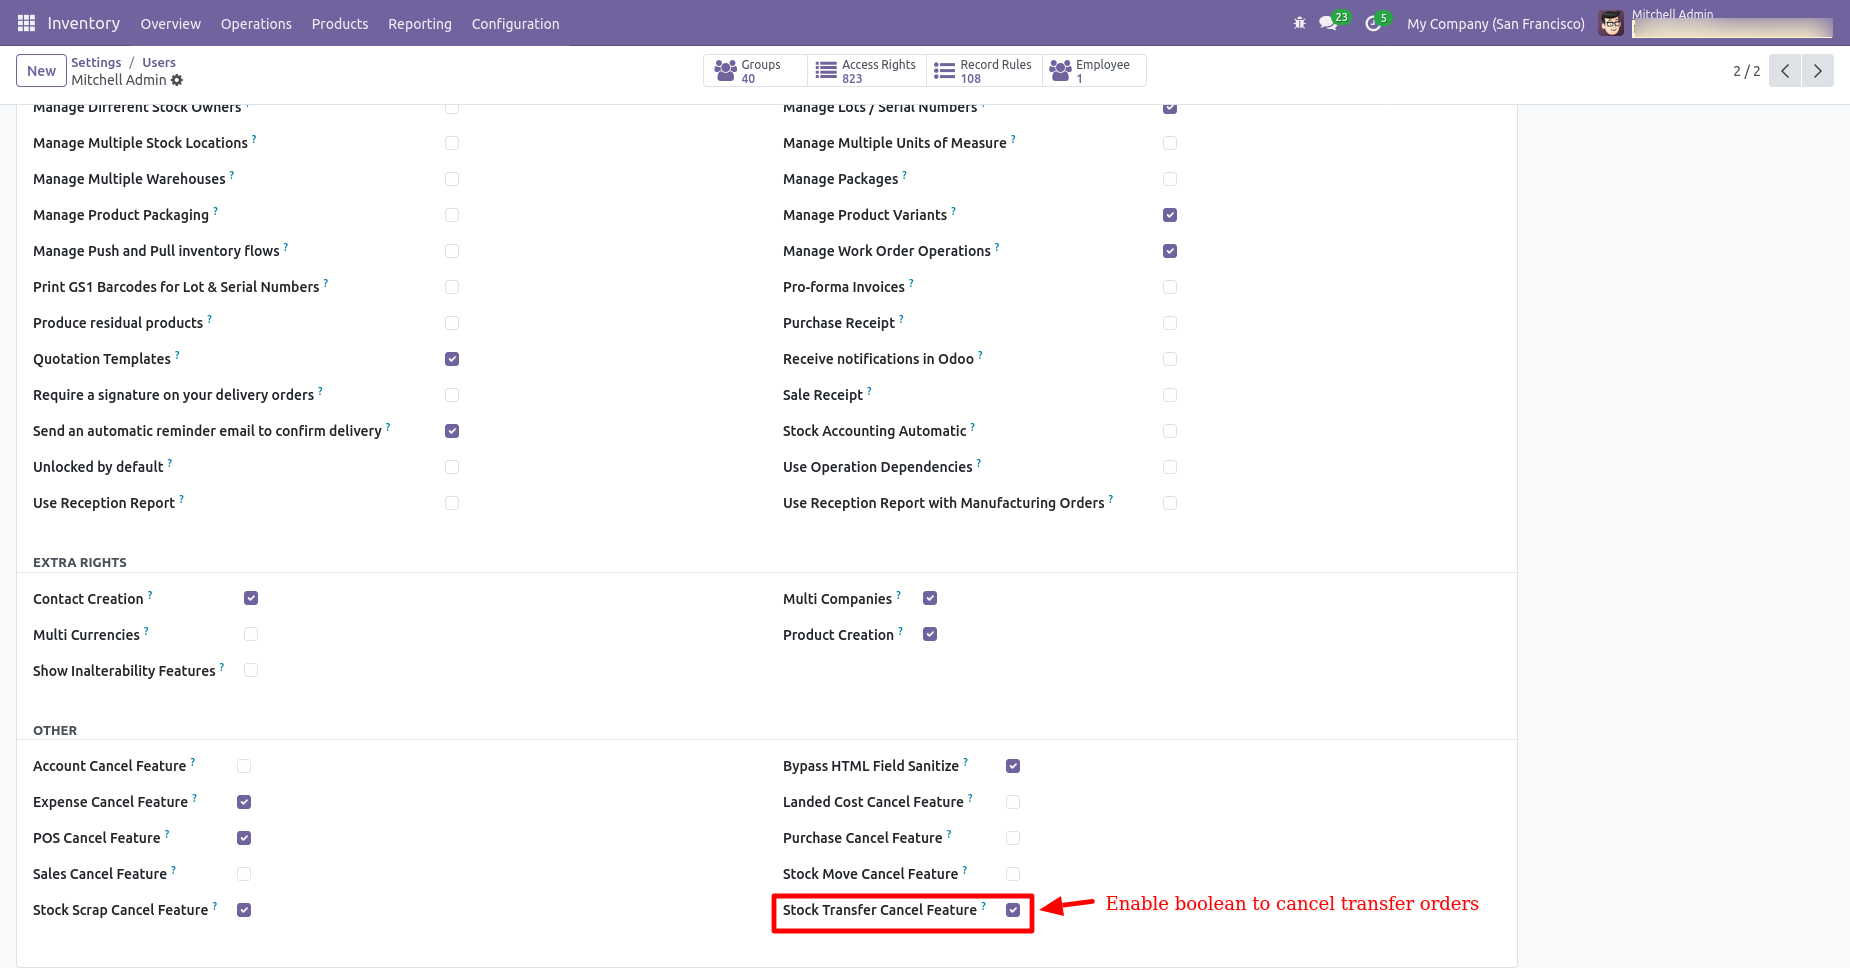Click the Record Rules list icon
Screen dimensions: 1850x968
[x=944, y=70]
